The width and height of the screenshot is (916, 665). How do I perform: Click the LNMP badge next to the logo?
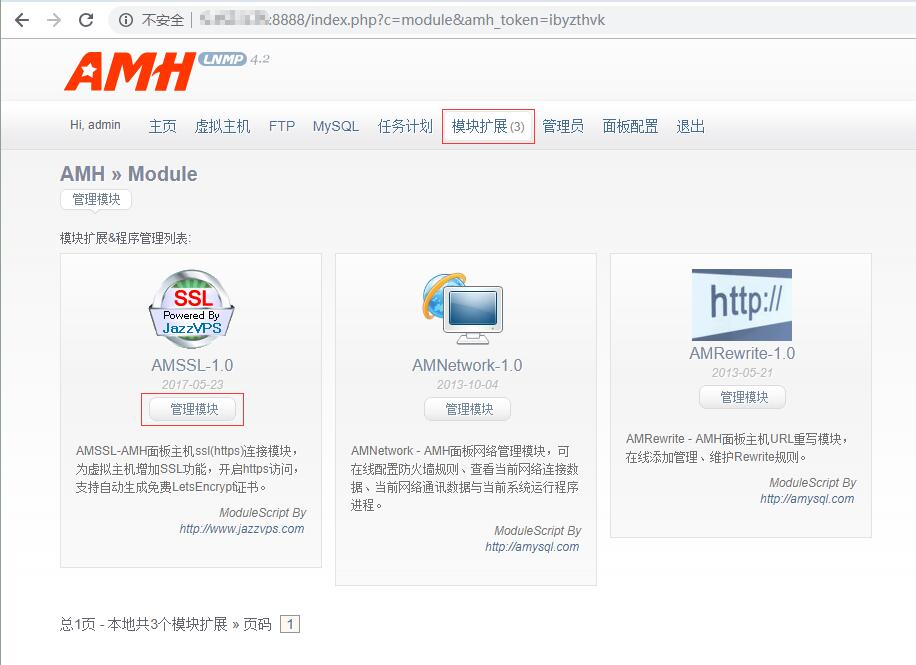point(223,59)
